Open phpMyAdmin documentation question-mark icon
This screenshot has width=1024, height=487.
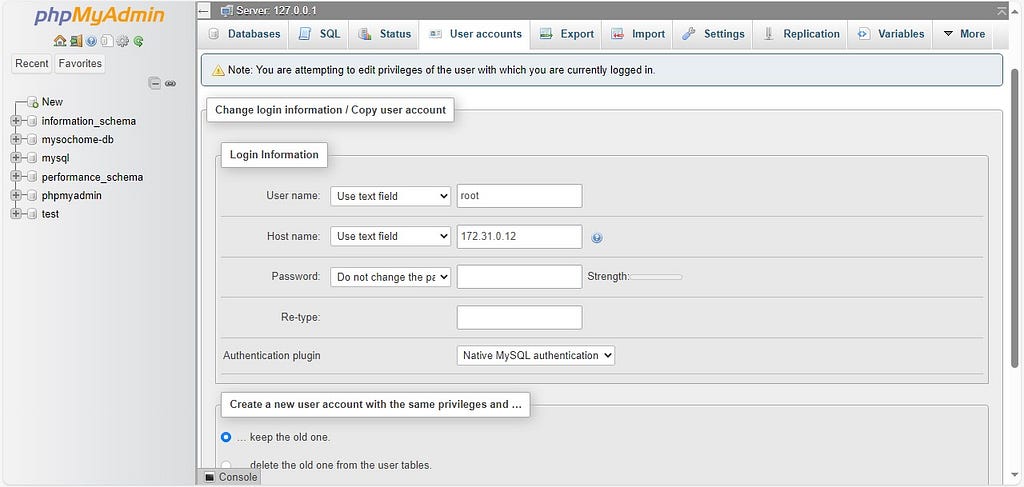pyautogui.click(x=91, y=41)
